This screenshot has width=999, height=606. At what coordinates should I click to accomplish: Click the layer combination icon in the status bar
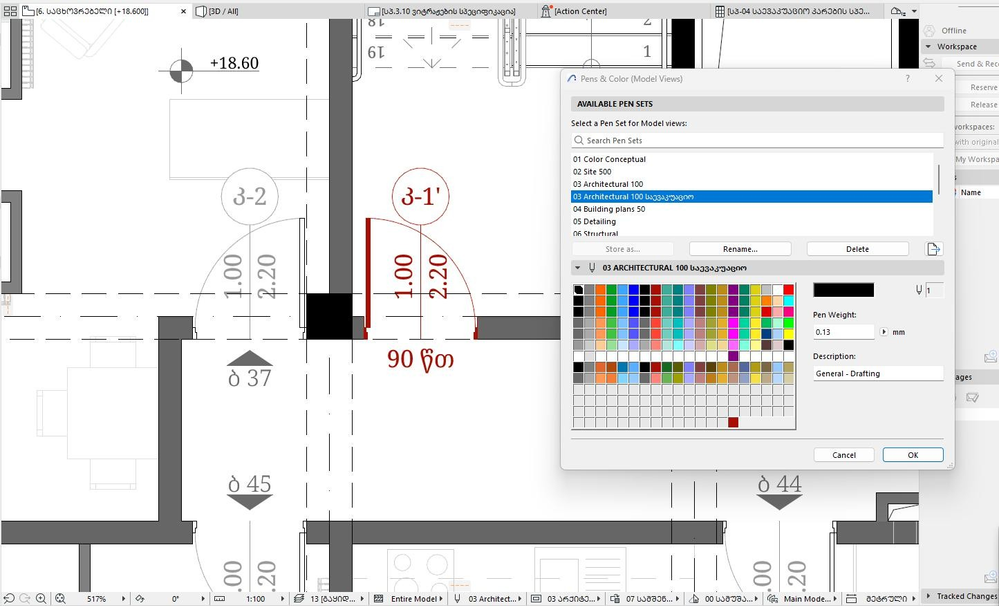pos(299,599)
